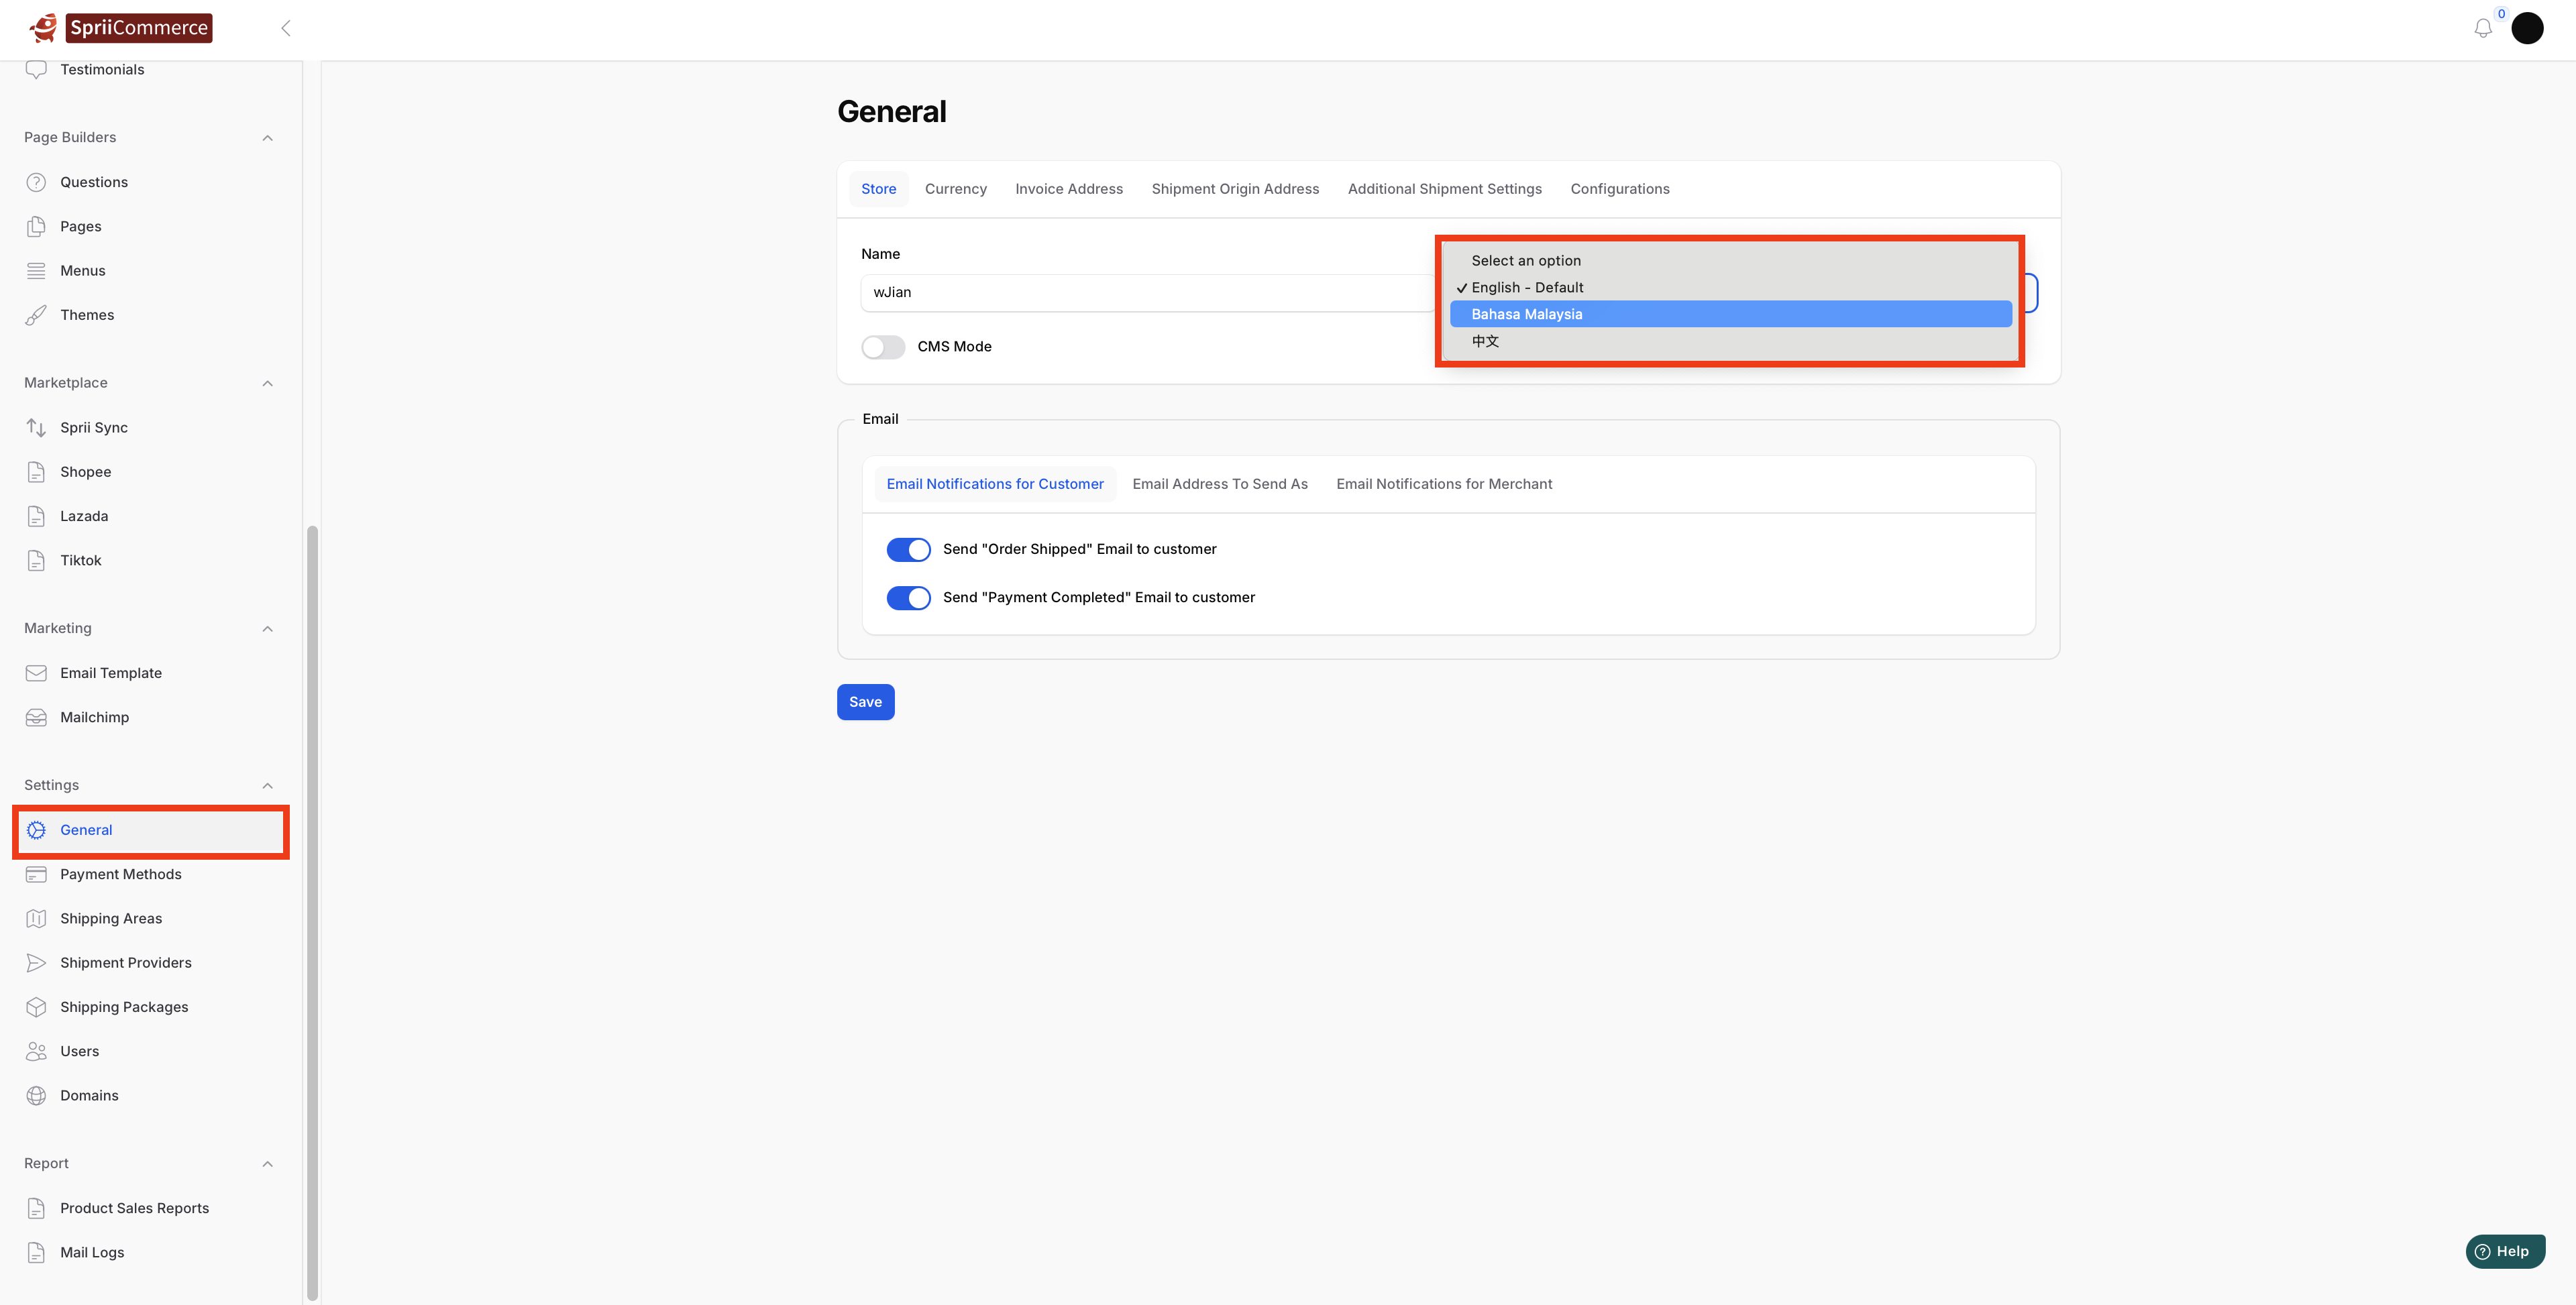Open Mailchimp from the sidebar icon

pyautogui.click(x=36, y=717)
